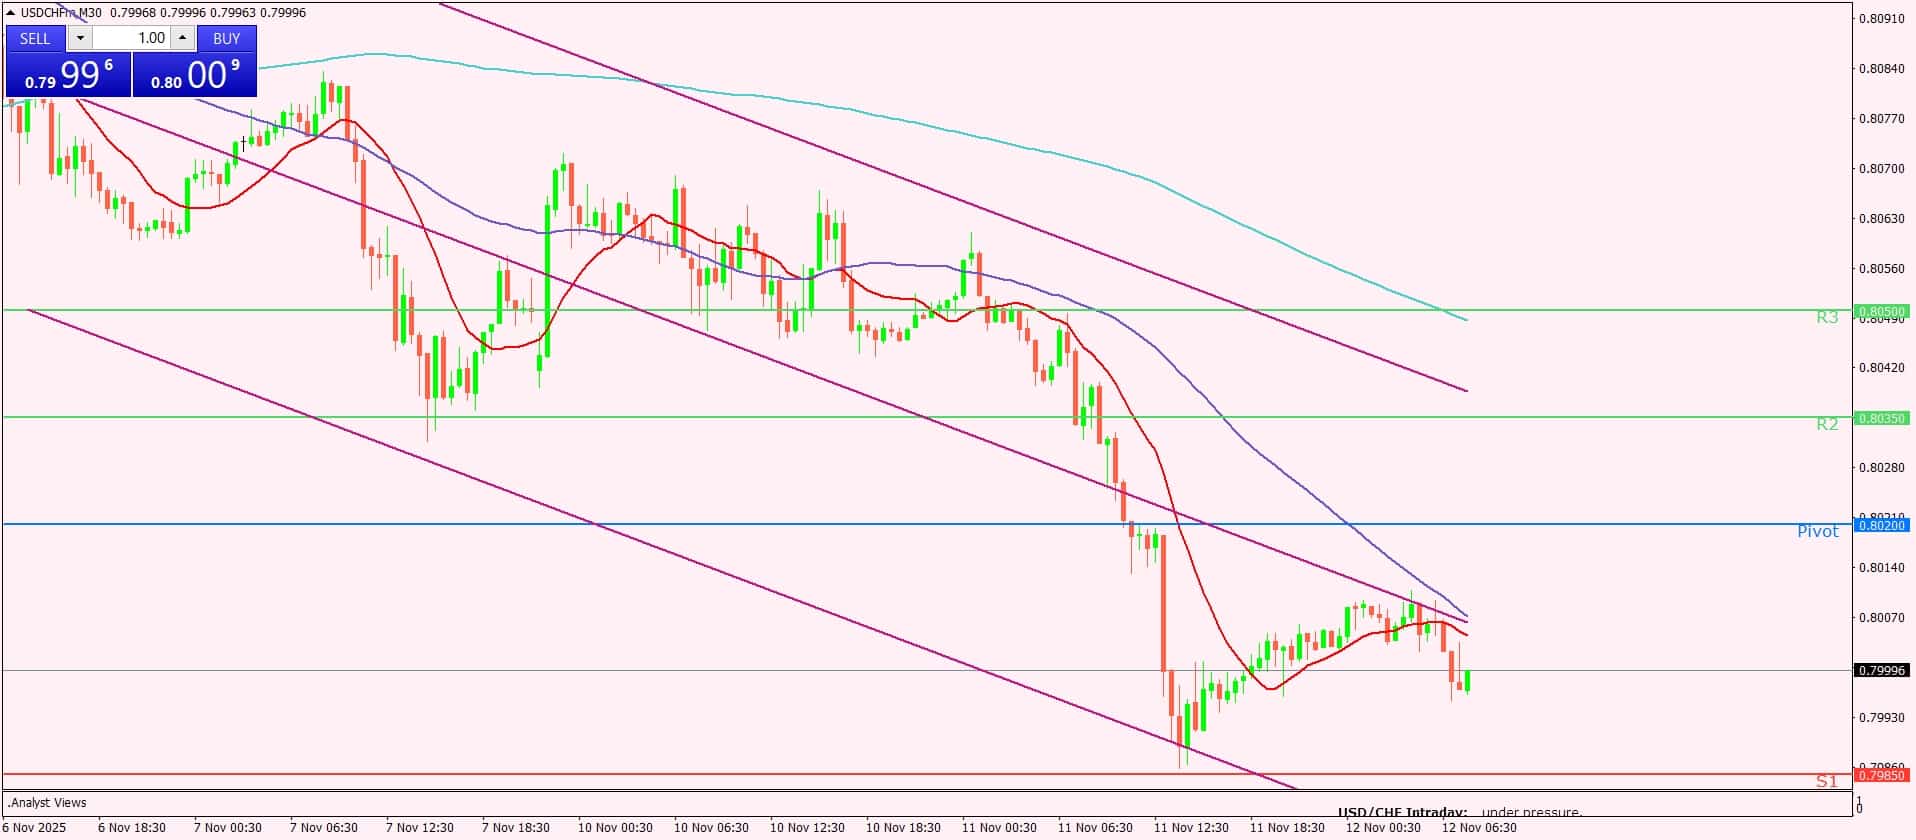Click the BUY button in one-click trading panel
Screen dimensions: 1916x840
227,38
